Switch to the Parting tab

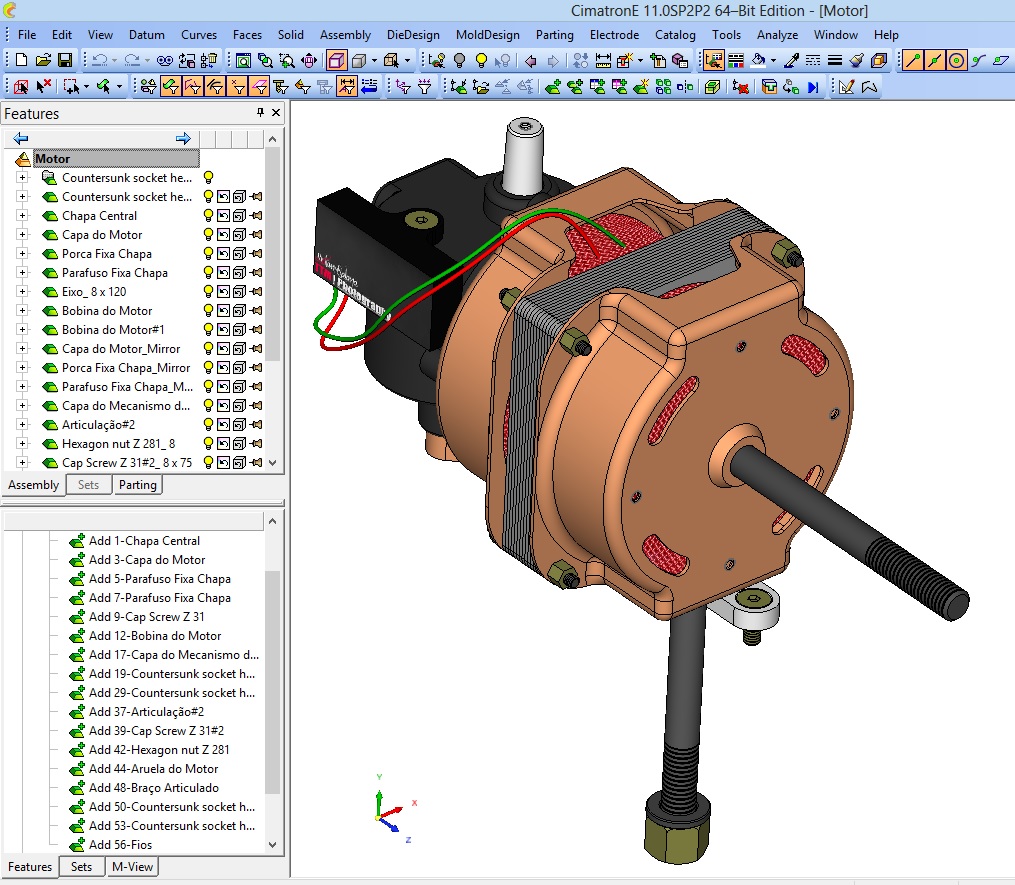pos(137,485)
